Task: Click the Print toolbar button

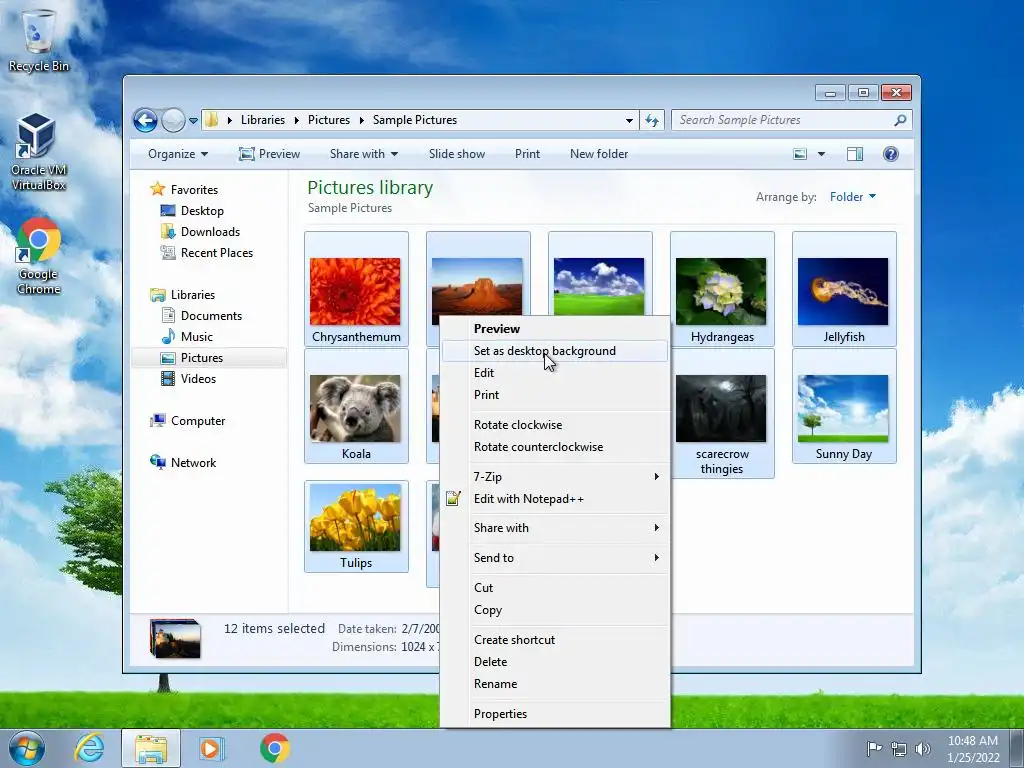Action: click(x=527, y=154)
